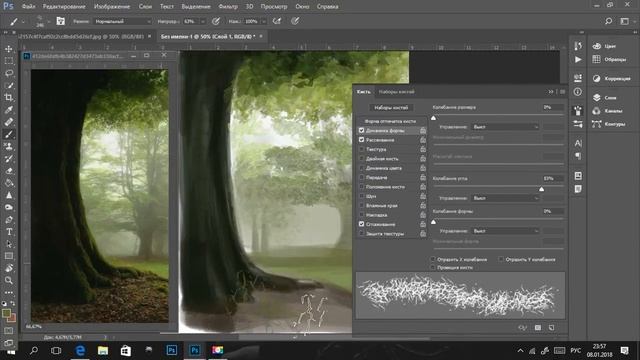Open the Файл menu
640x360 pixels.
(28, 7)
